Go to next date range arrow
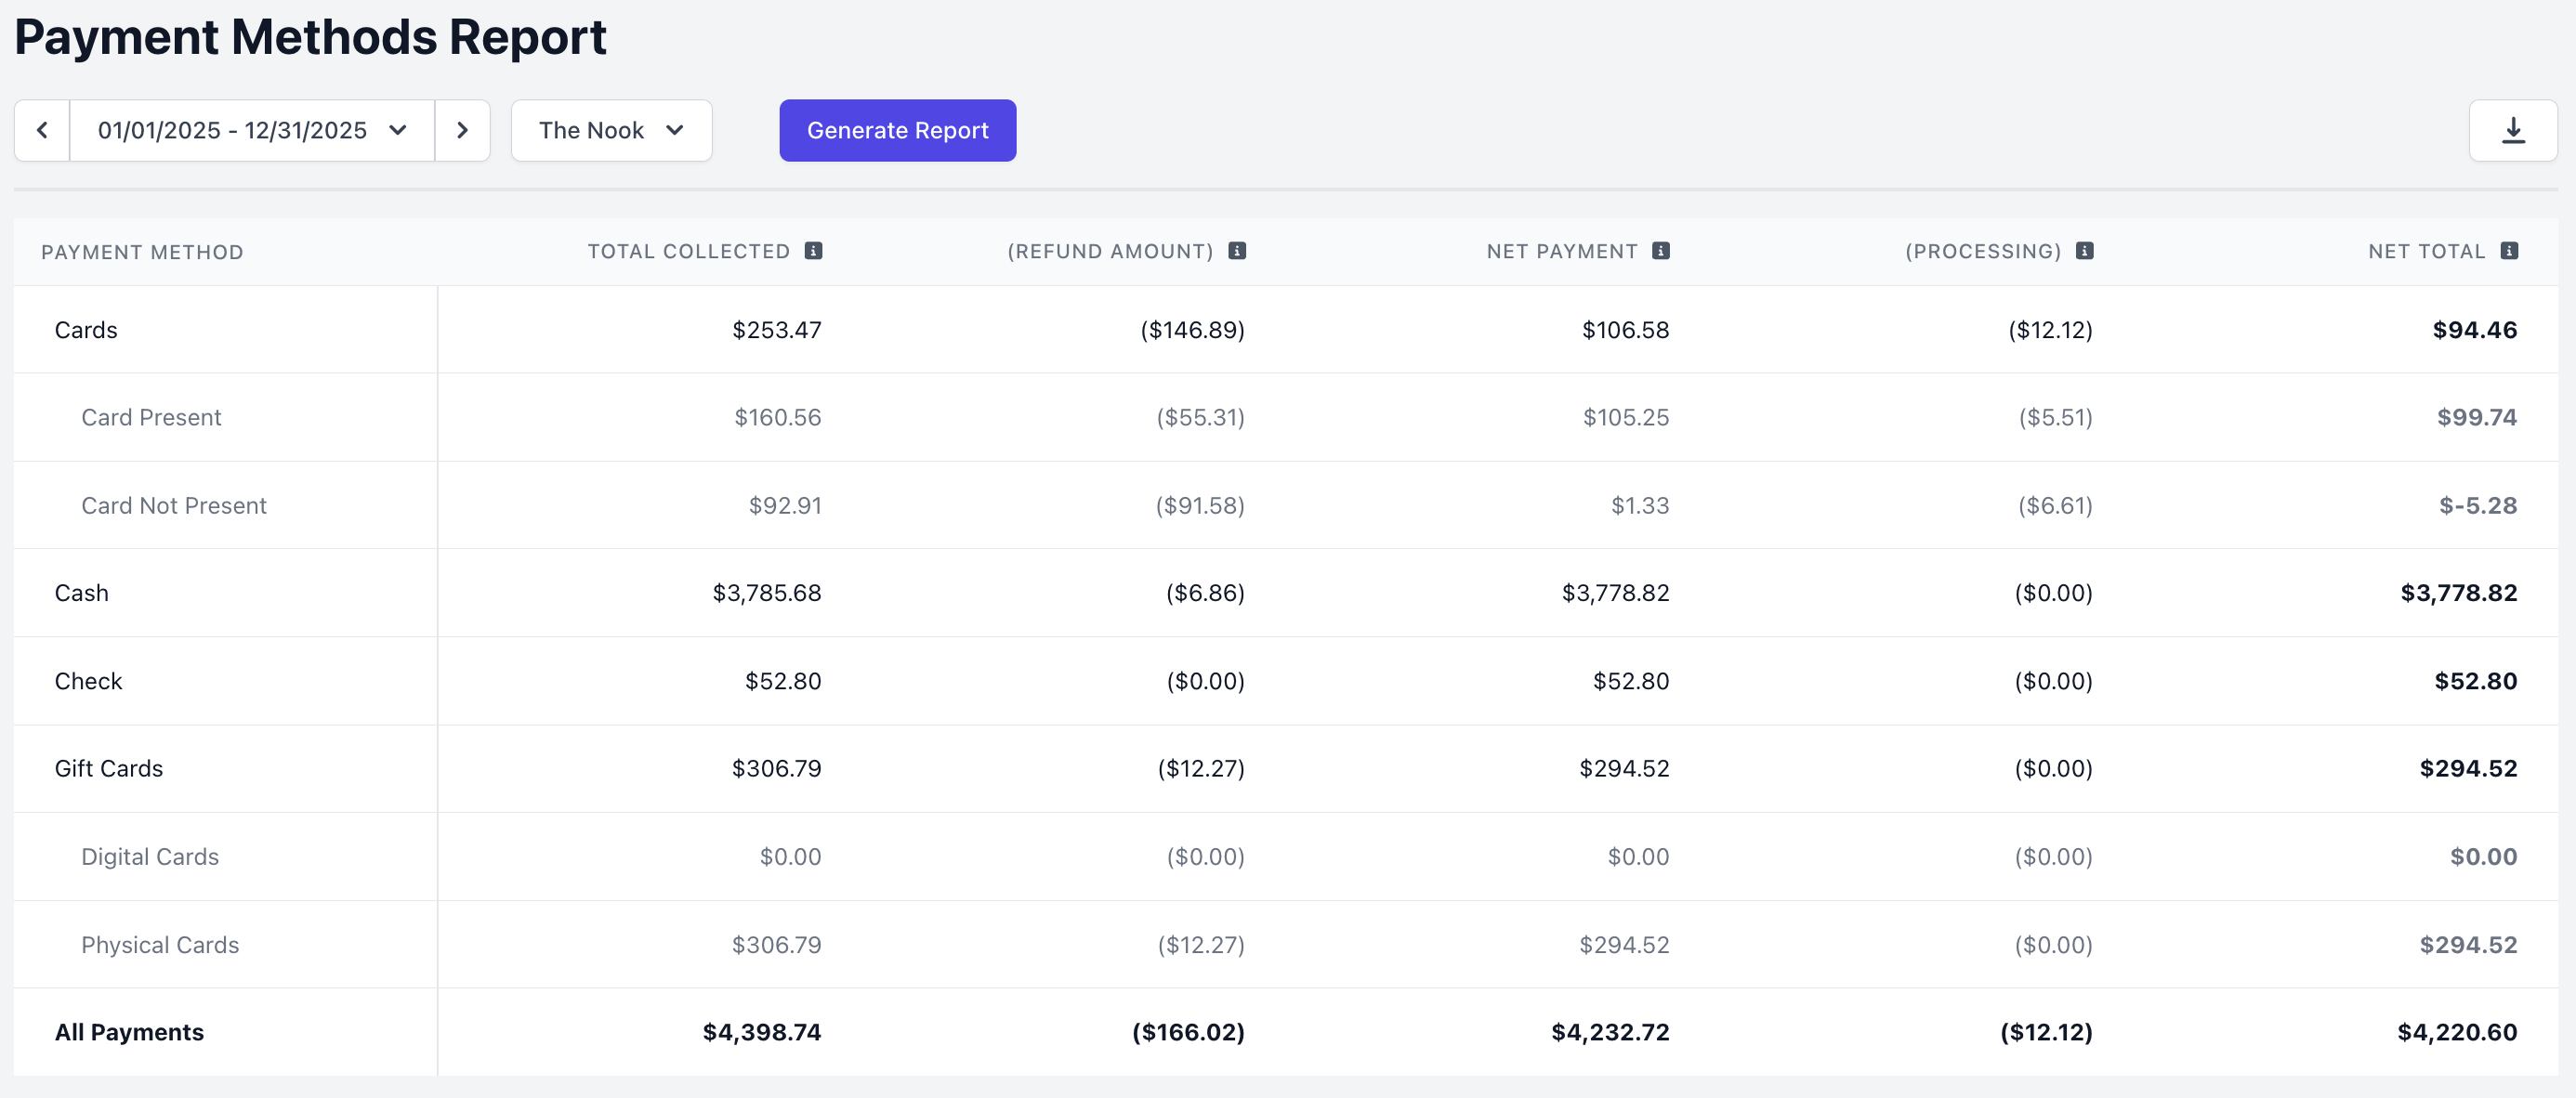The image size is (2576, 1098). click(x=462, y=130)
